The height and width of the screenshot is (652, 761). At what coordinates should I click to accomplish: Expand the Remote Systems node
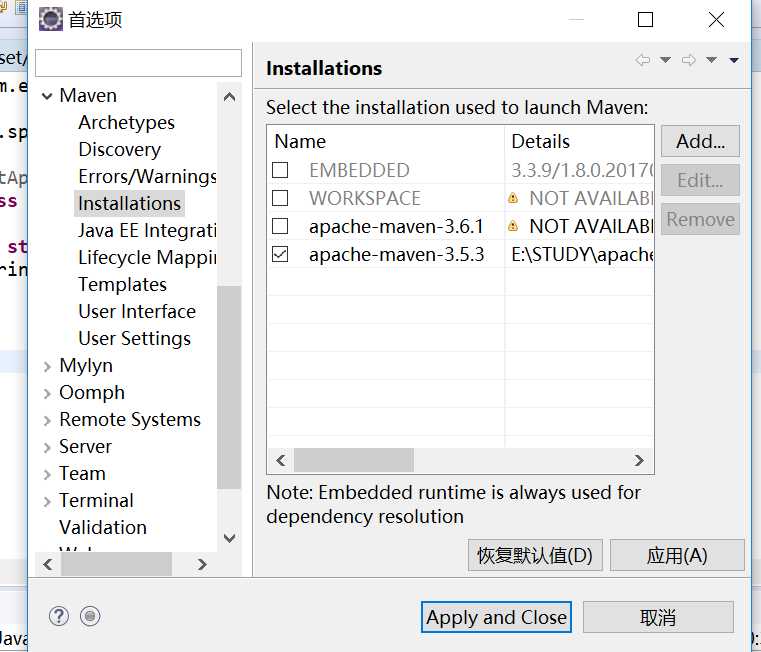point(47,420)
